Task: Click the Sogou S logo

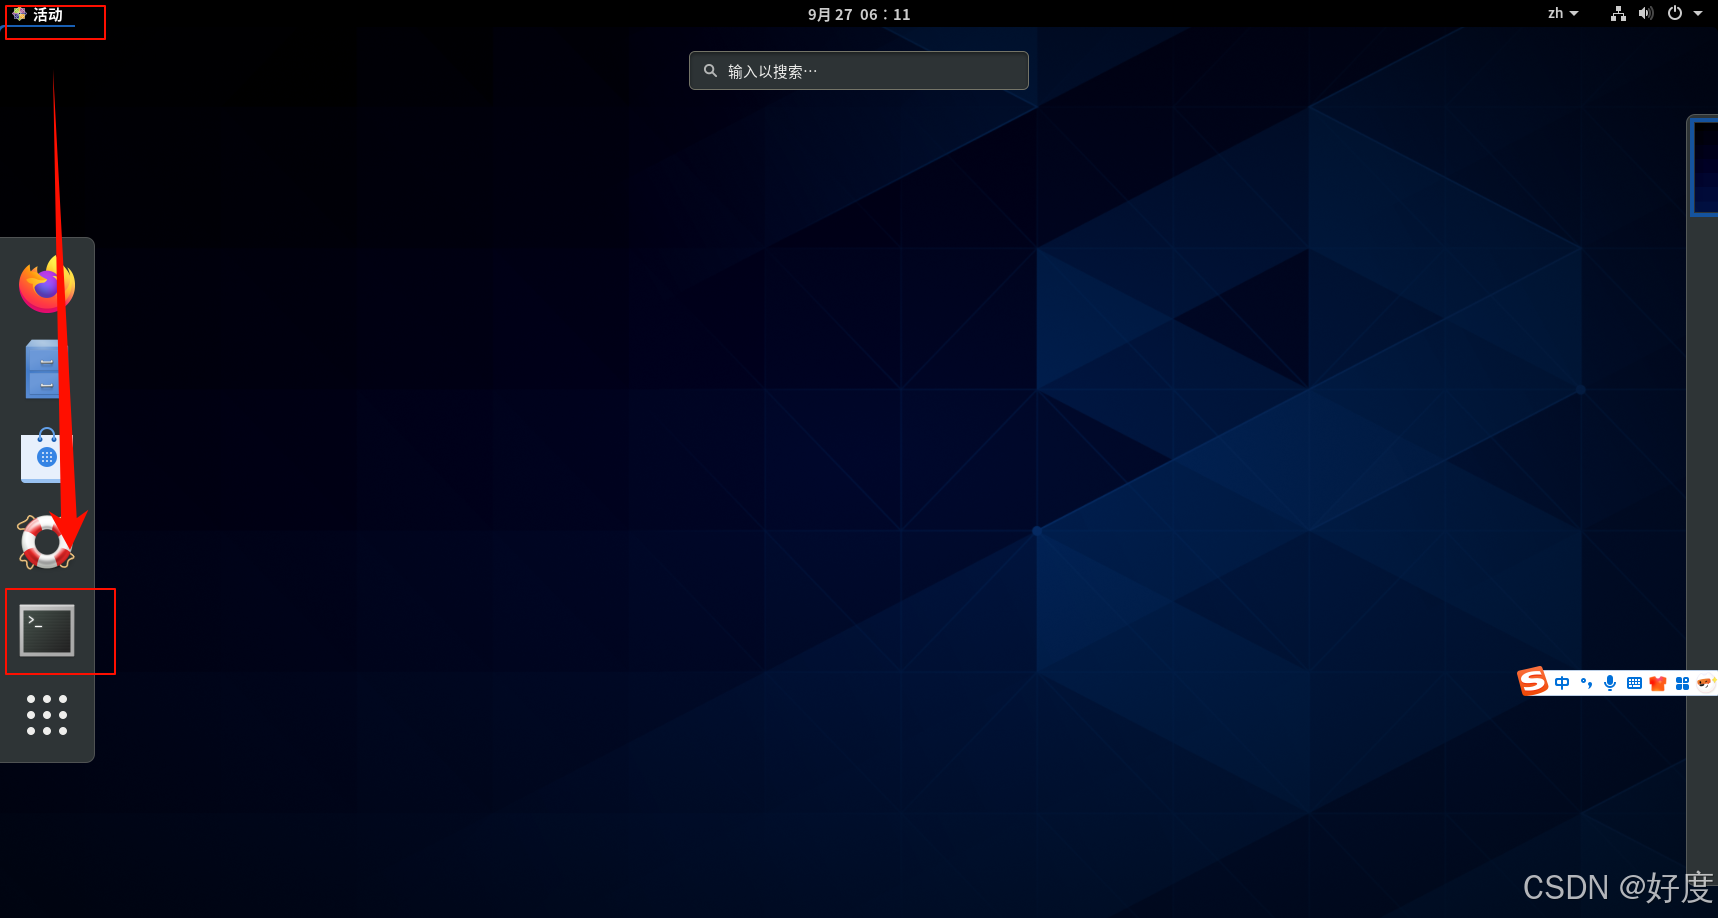Action: [1533, 682]
